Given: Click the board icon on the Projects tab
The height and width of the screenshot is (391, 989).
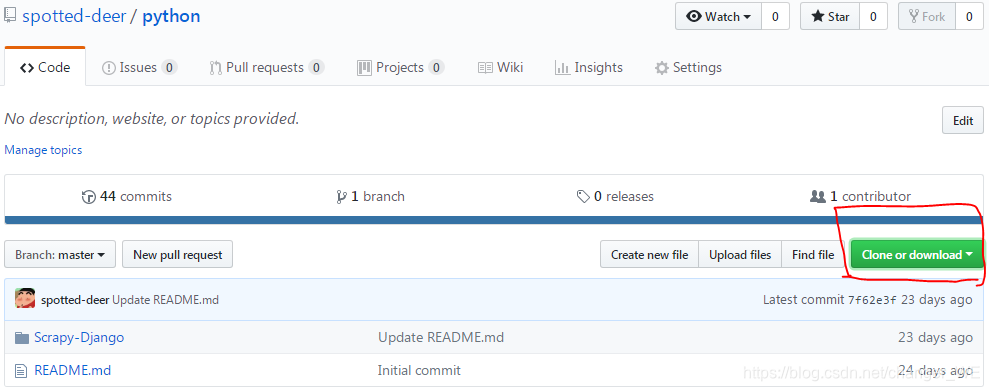Looking at the screenshot, I should click(364, 67).
